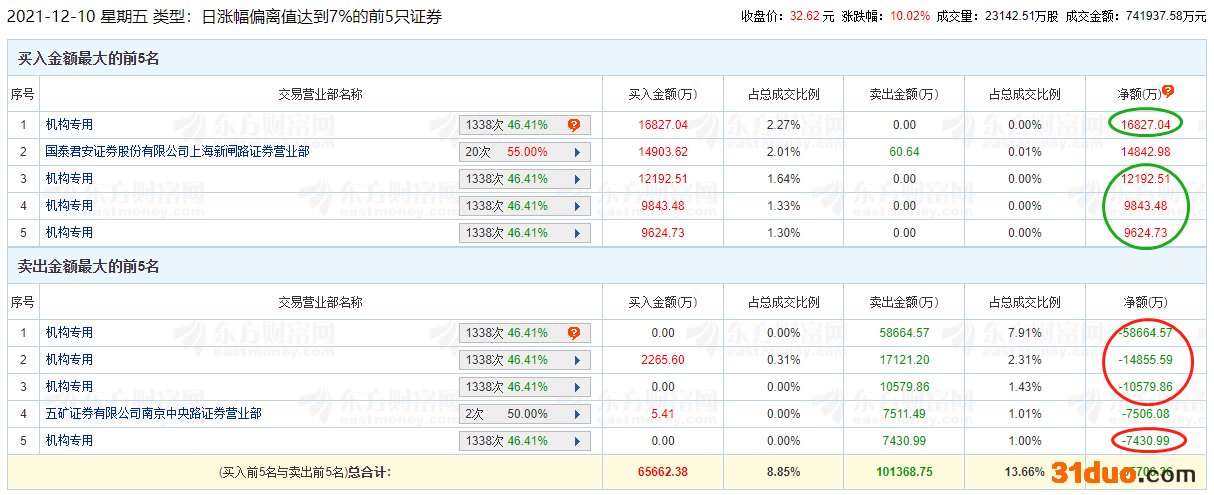Expand arrow in buy table row 3
1214x495 pixels.
tap(577, 179)
